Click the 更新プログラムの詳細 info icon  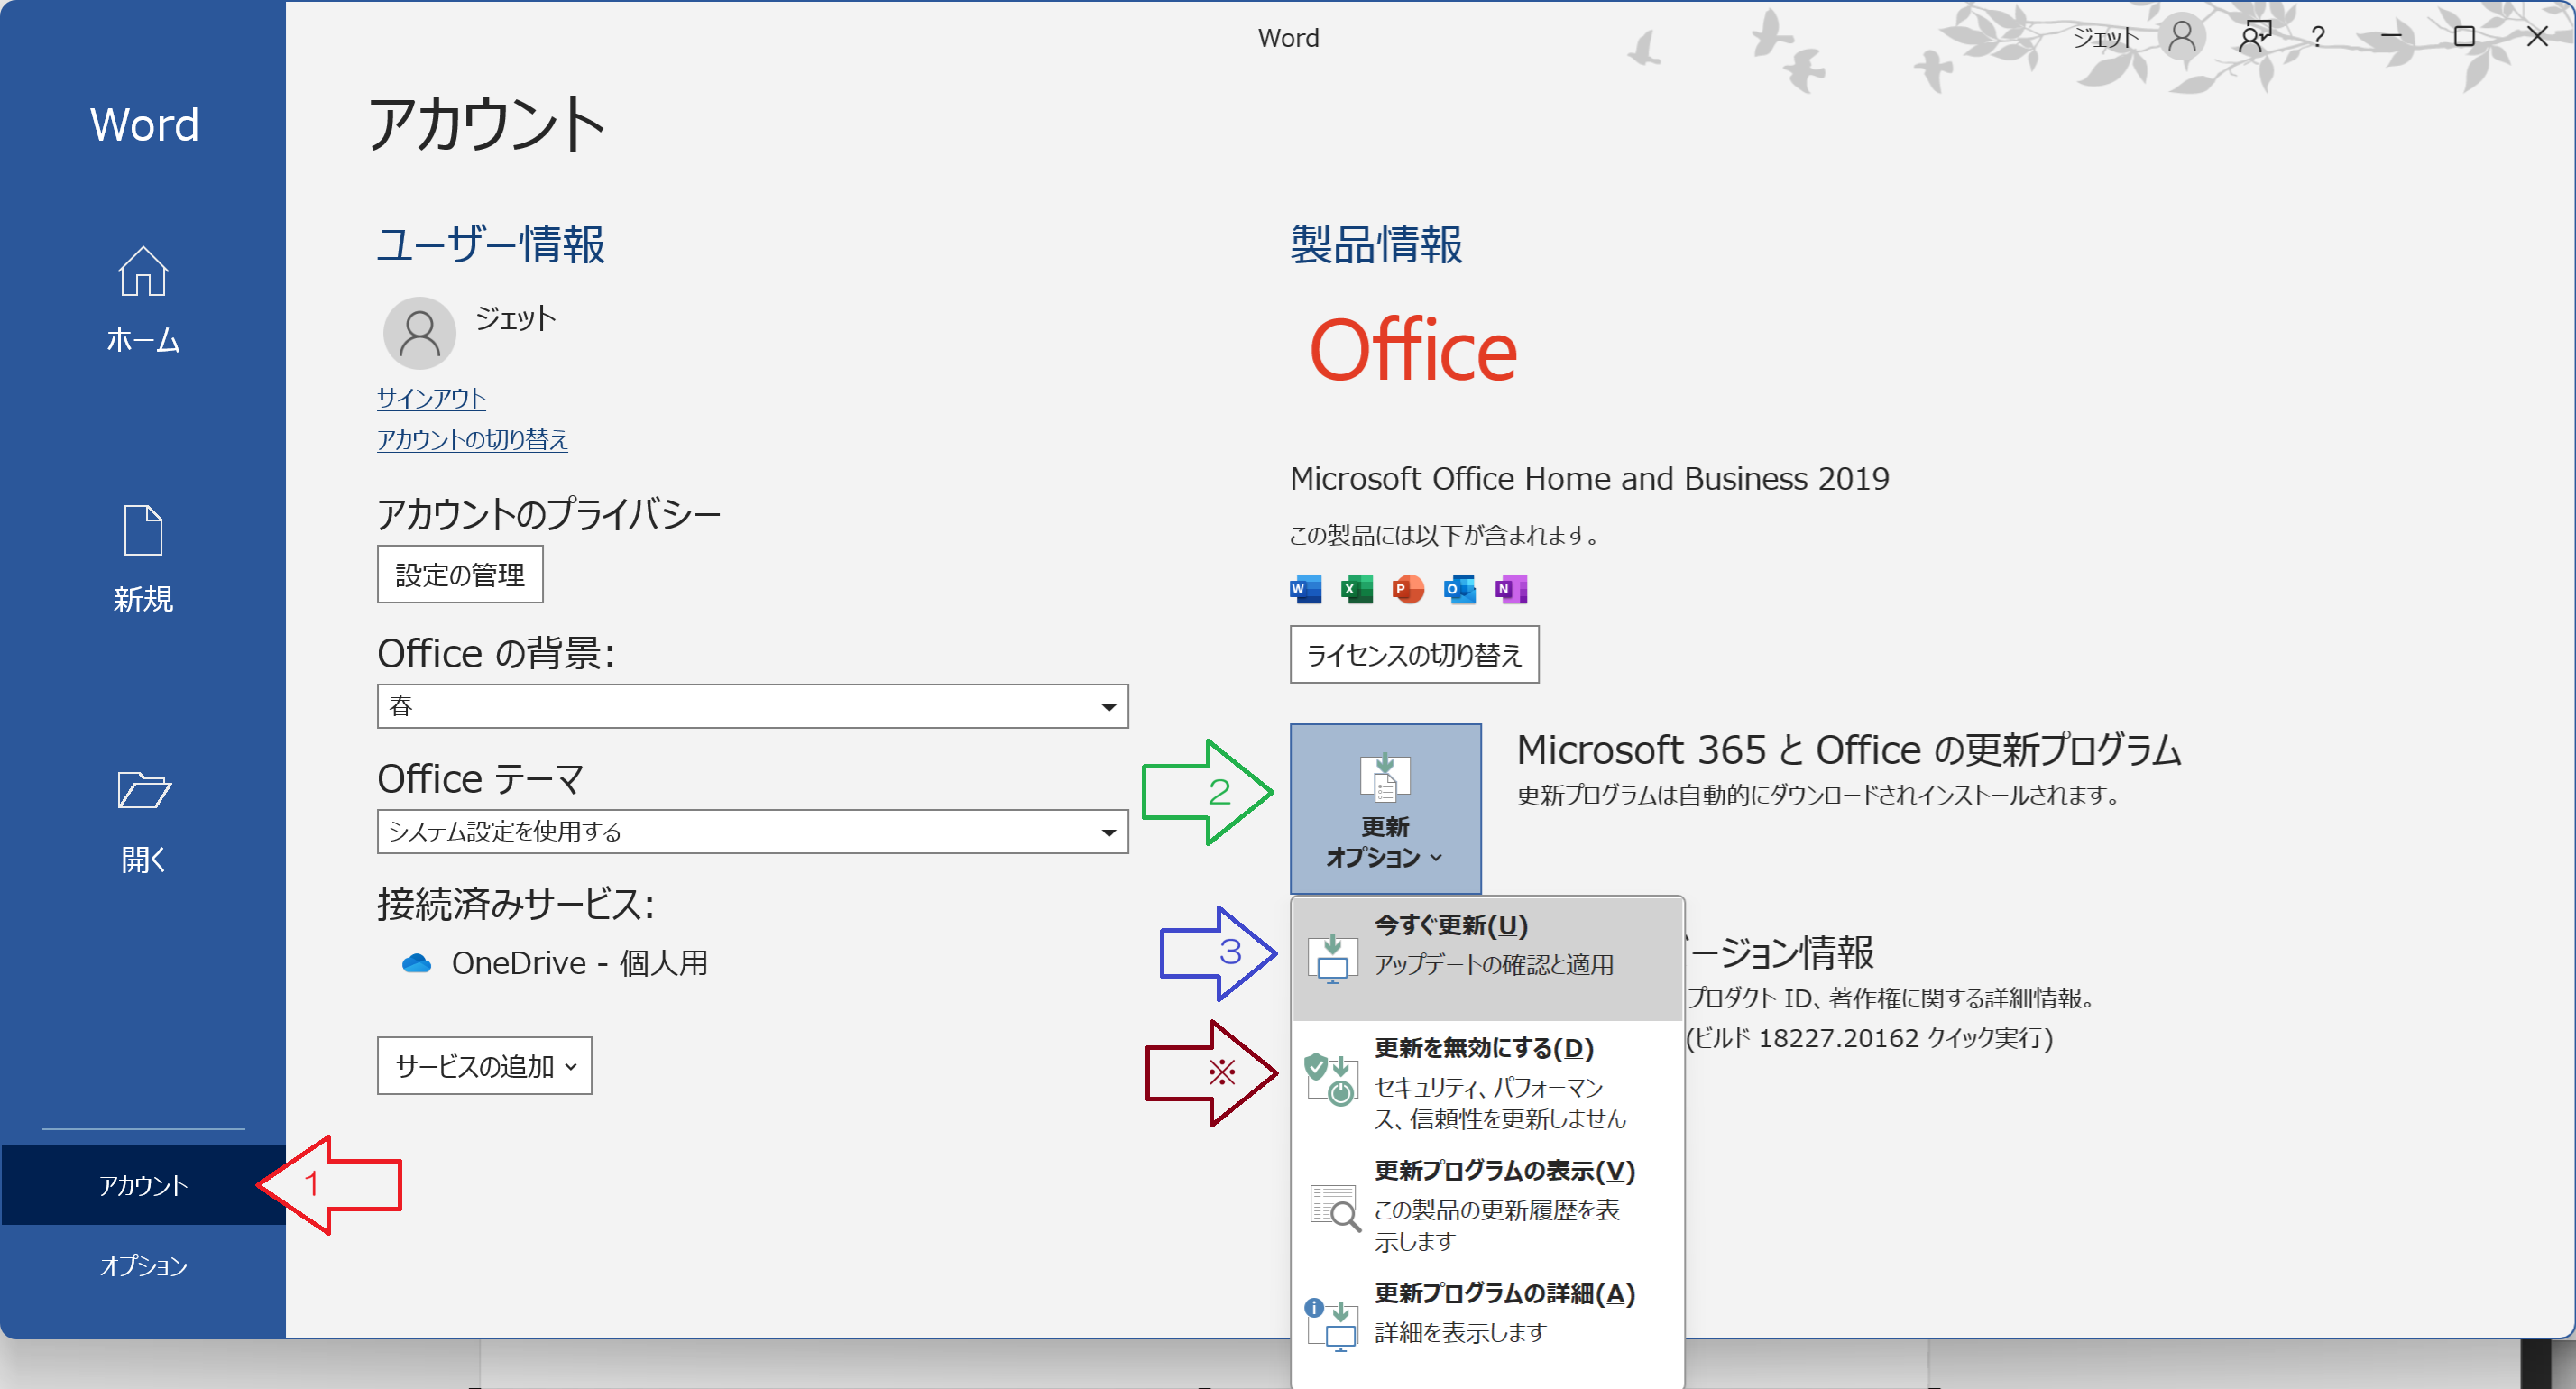(1331, 1324)
